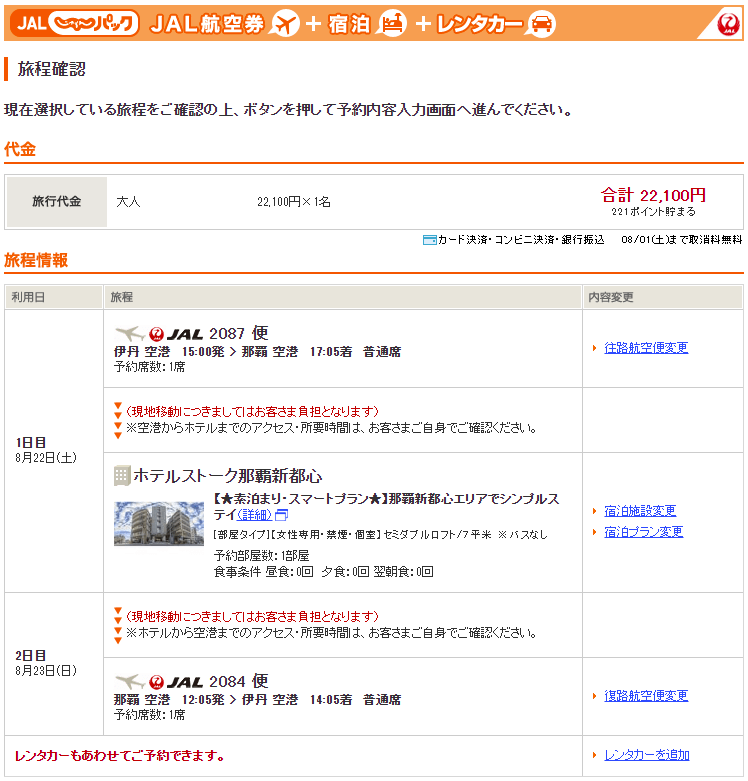748x781 pixels.
Task: Click the JAL logo next to 2084 便
Action: [x=176, y=682]
